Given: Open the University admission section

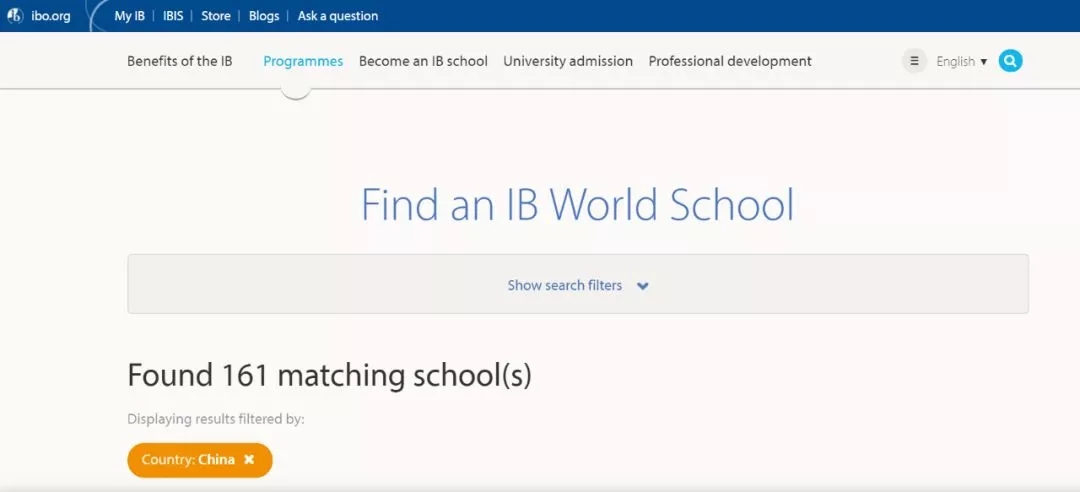Looking at the screenshot, I should tap(568, 61).
